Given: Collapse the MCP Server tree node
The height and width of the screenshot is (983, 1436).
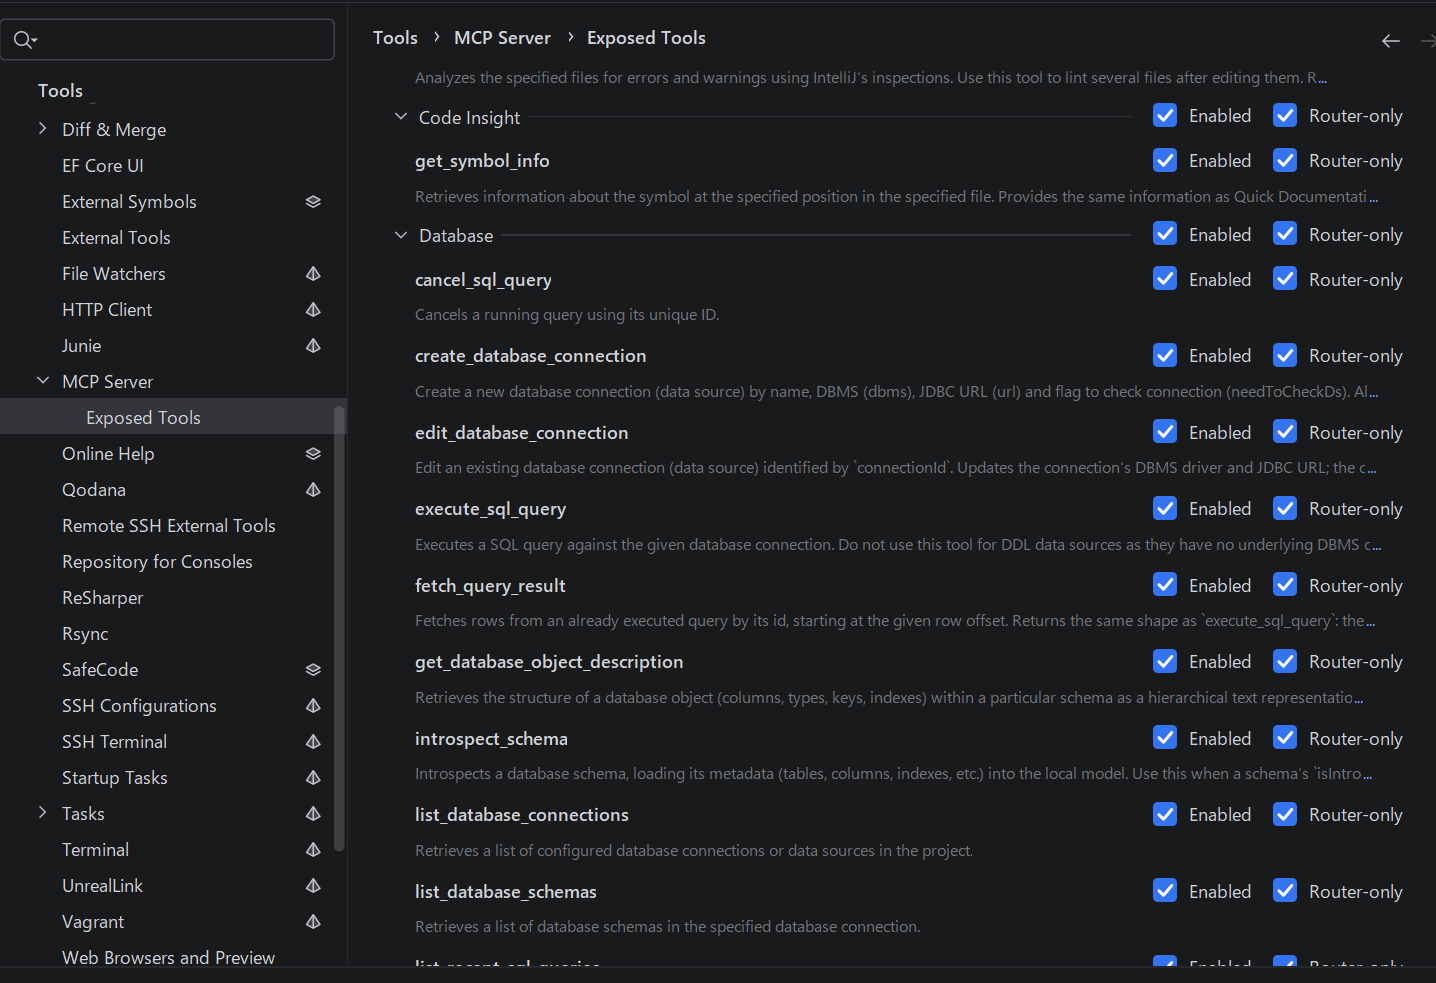Looking at the screenshot, I should point(43,381).
